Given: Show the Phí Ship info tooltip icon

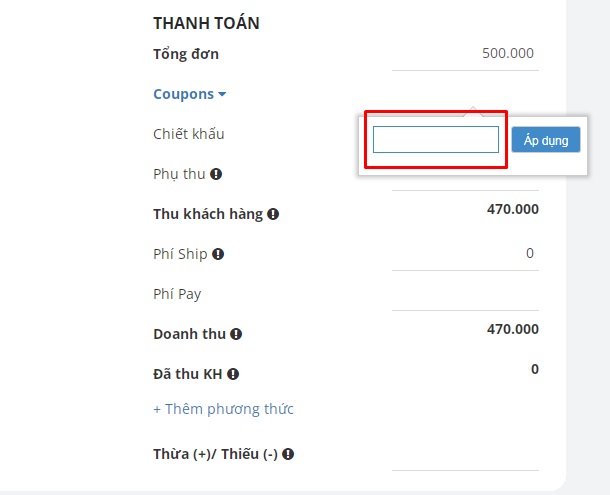Looking at the screenshot, I should (218, 254).
